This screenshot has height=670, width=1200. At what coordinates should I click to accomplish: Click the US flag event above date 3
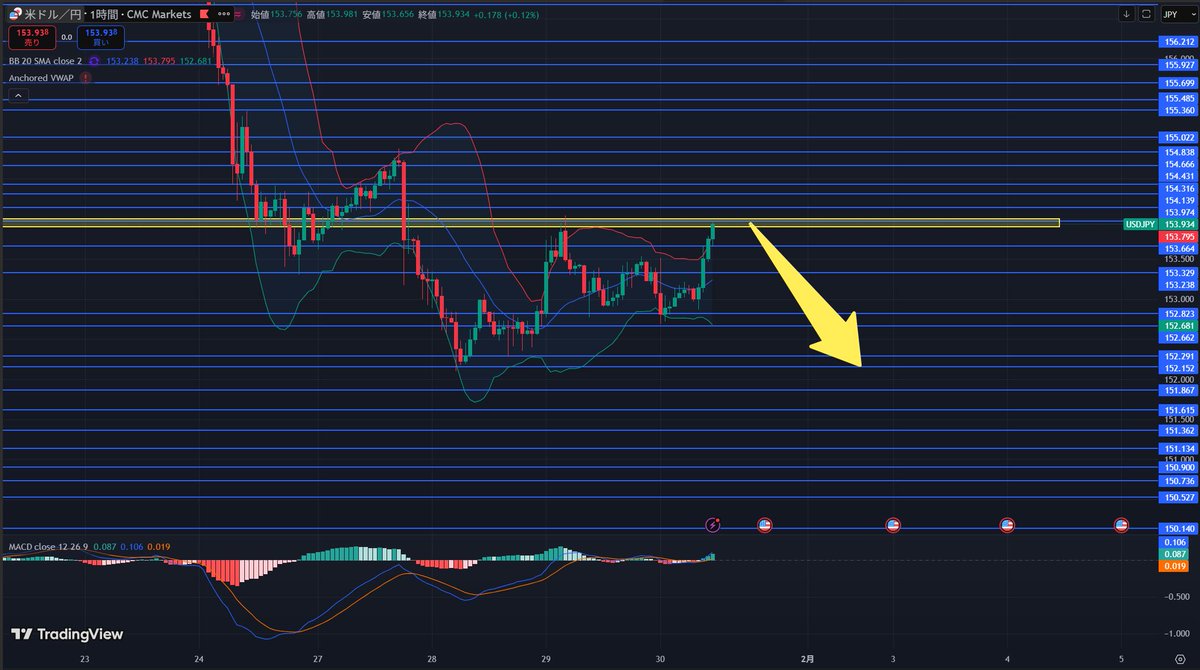[893, 524]
